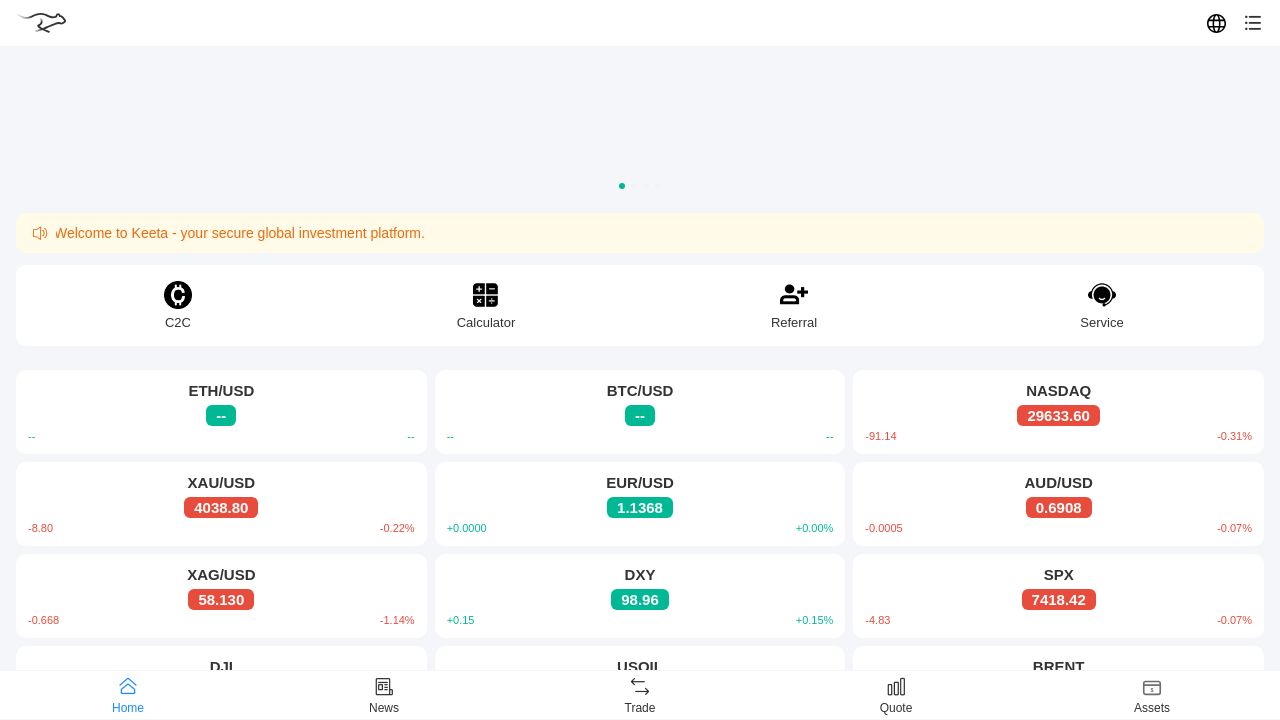This screenshot has height=720, width=1280.
Task: Click the green BTC/USD placeholder price badge
Action: click(640, 416)
